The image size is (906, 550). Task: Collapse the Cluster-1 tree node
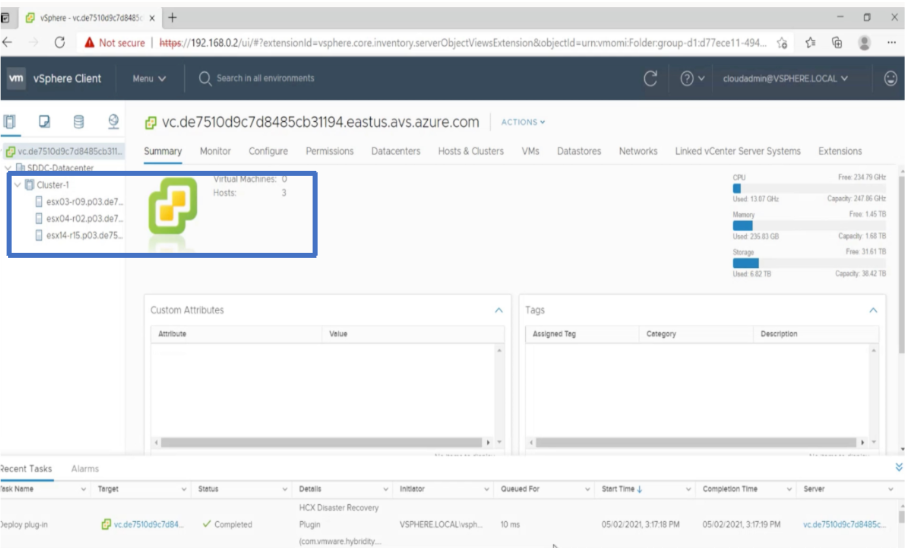pos(17,185)
